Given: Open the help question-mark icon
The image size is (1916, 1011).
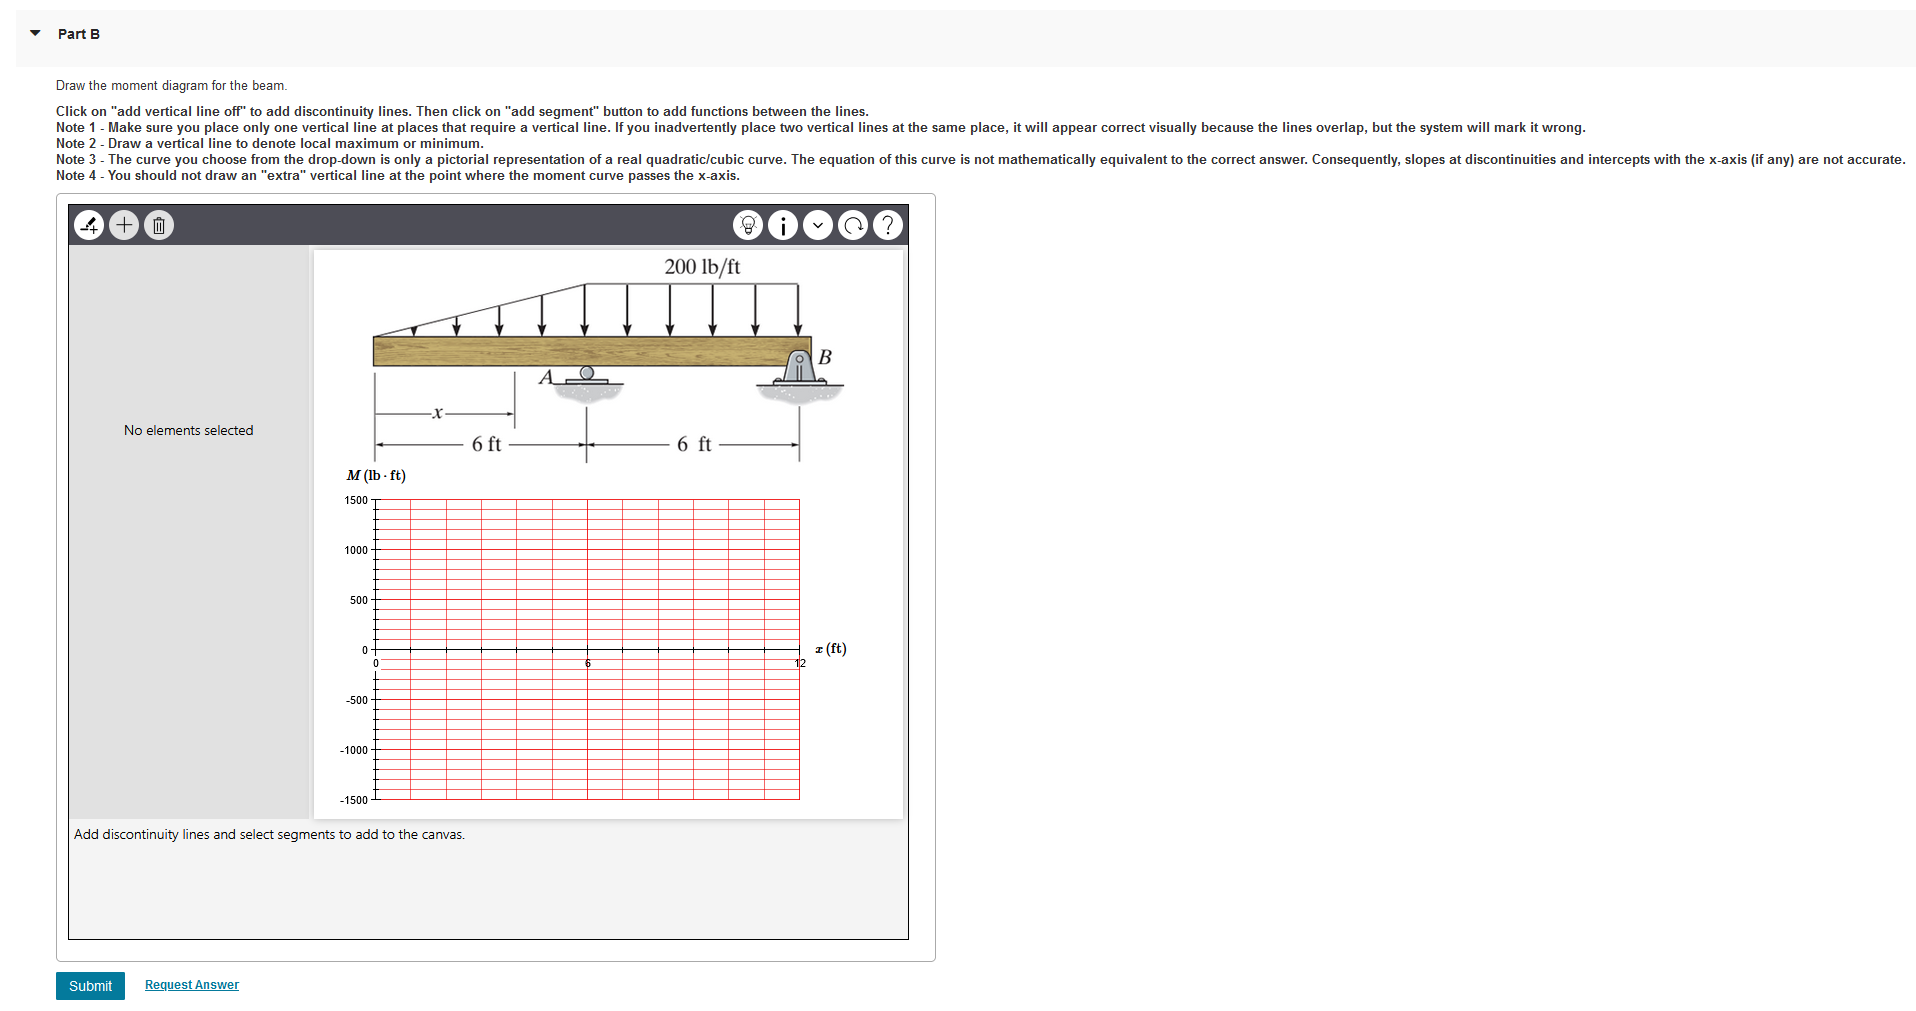Looking at the screenshot, I should click(888, 225).
